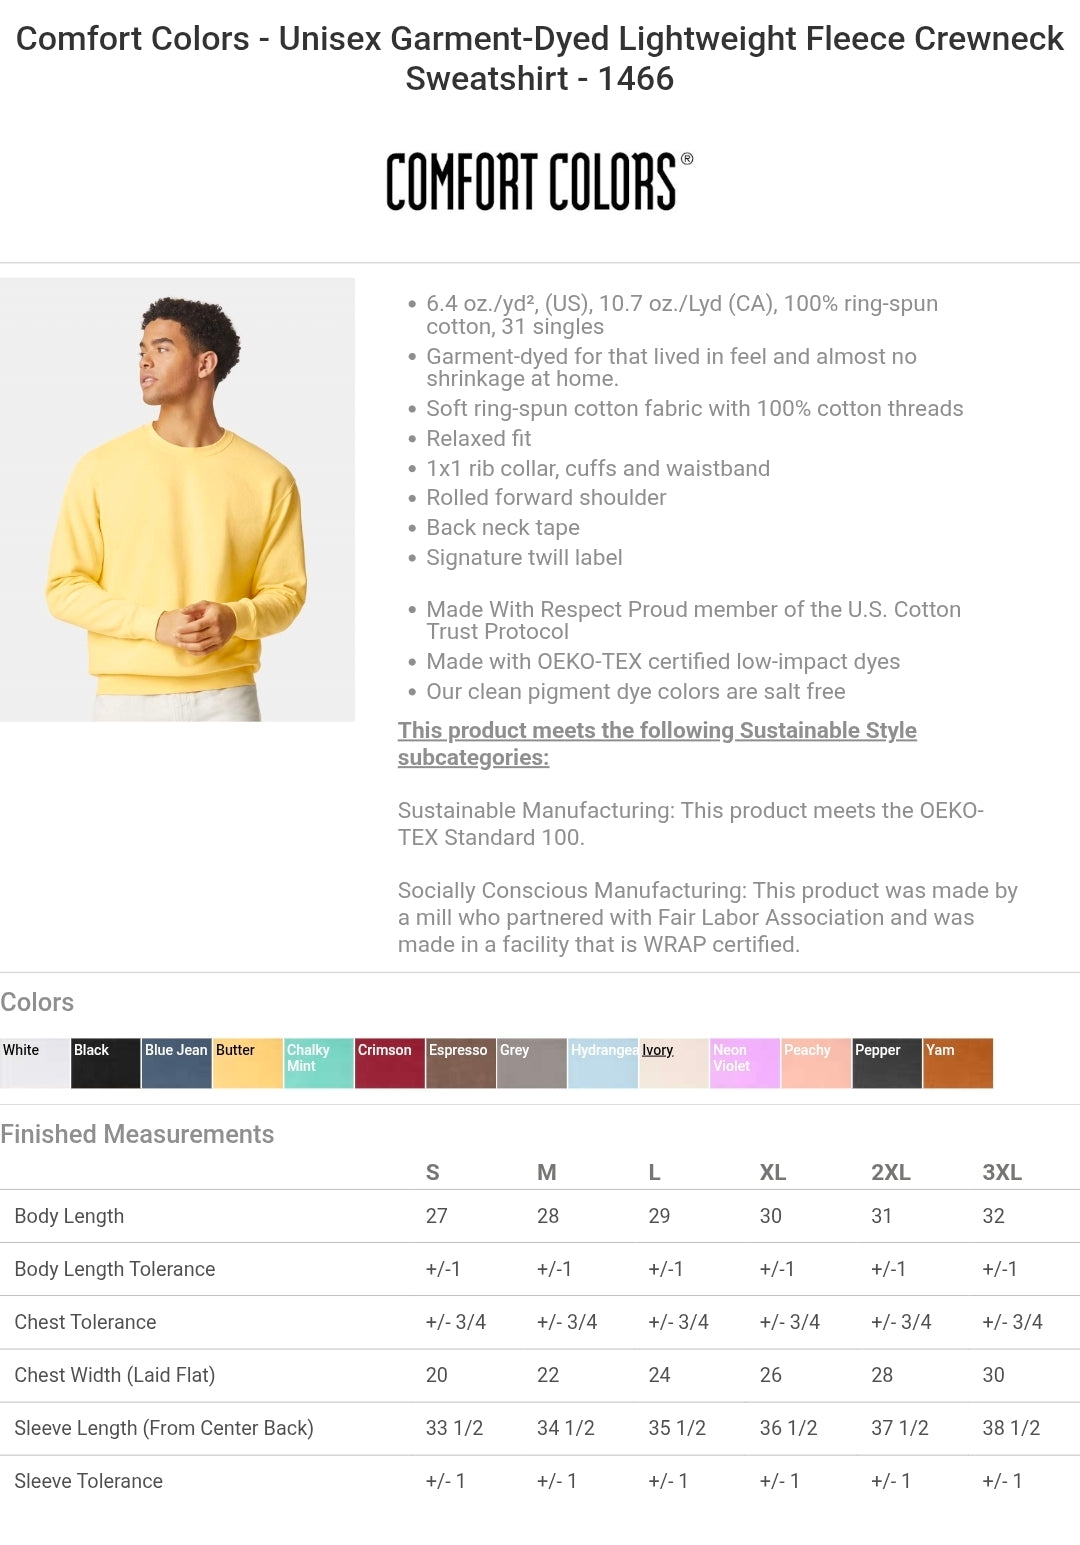The width and height of the screenshot is (1080, 1545).
Task: Pick the Butter color swatch
Action: point(248,1063)
